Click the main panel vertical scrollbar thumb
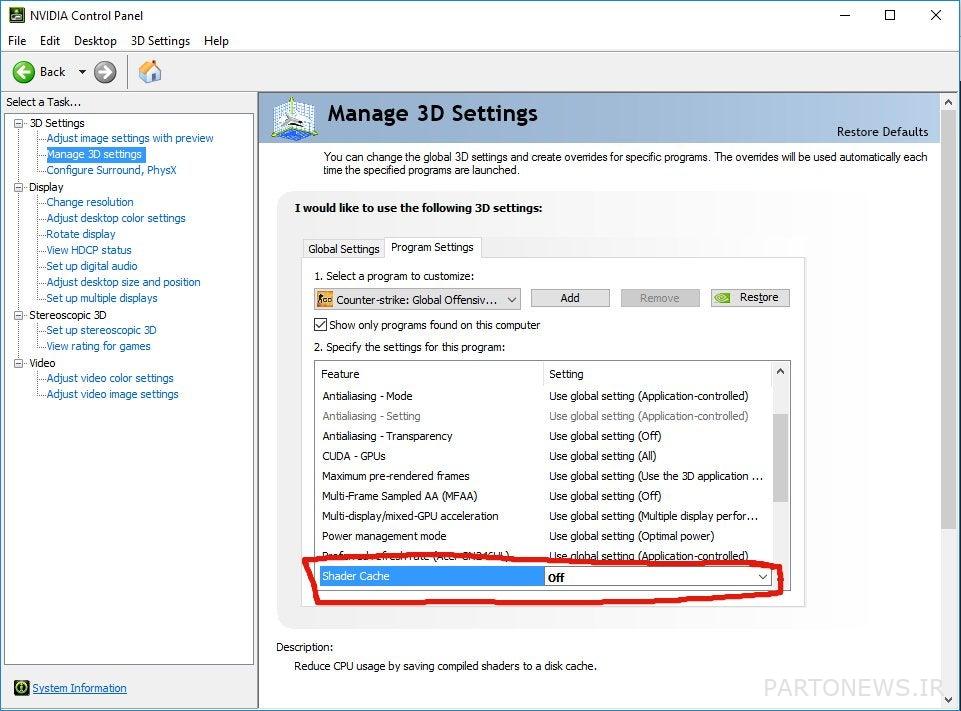 click(948, 319)
